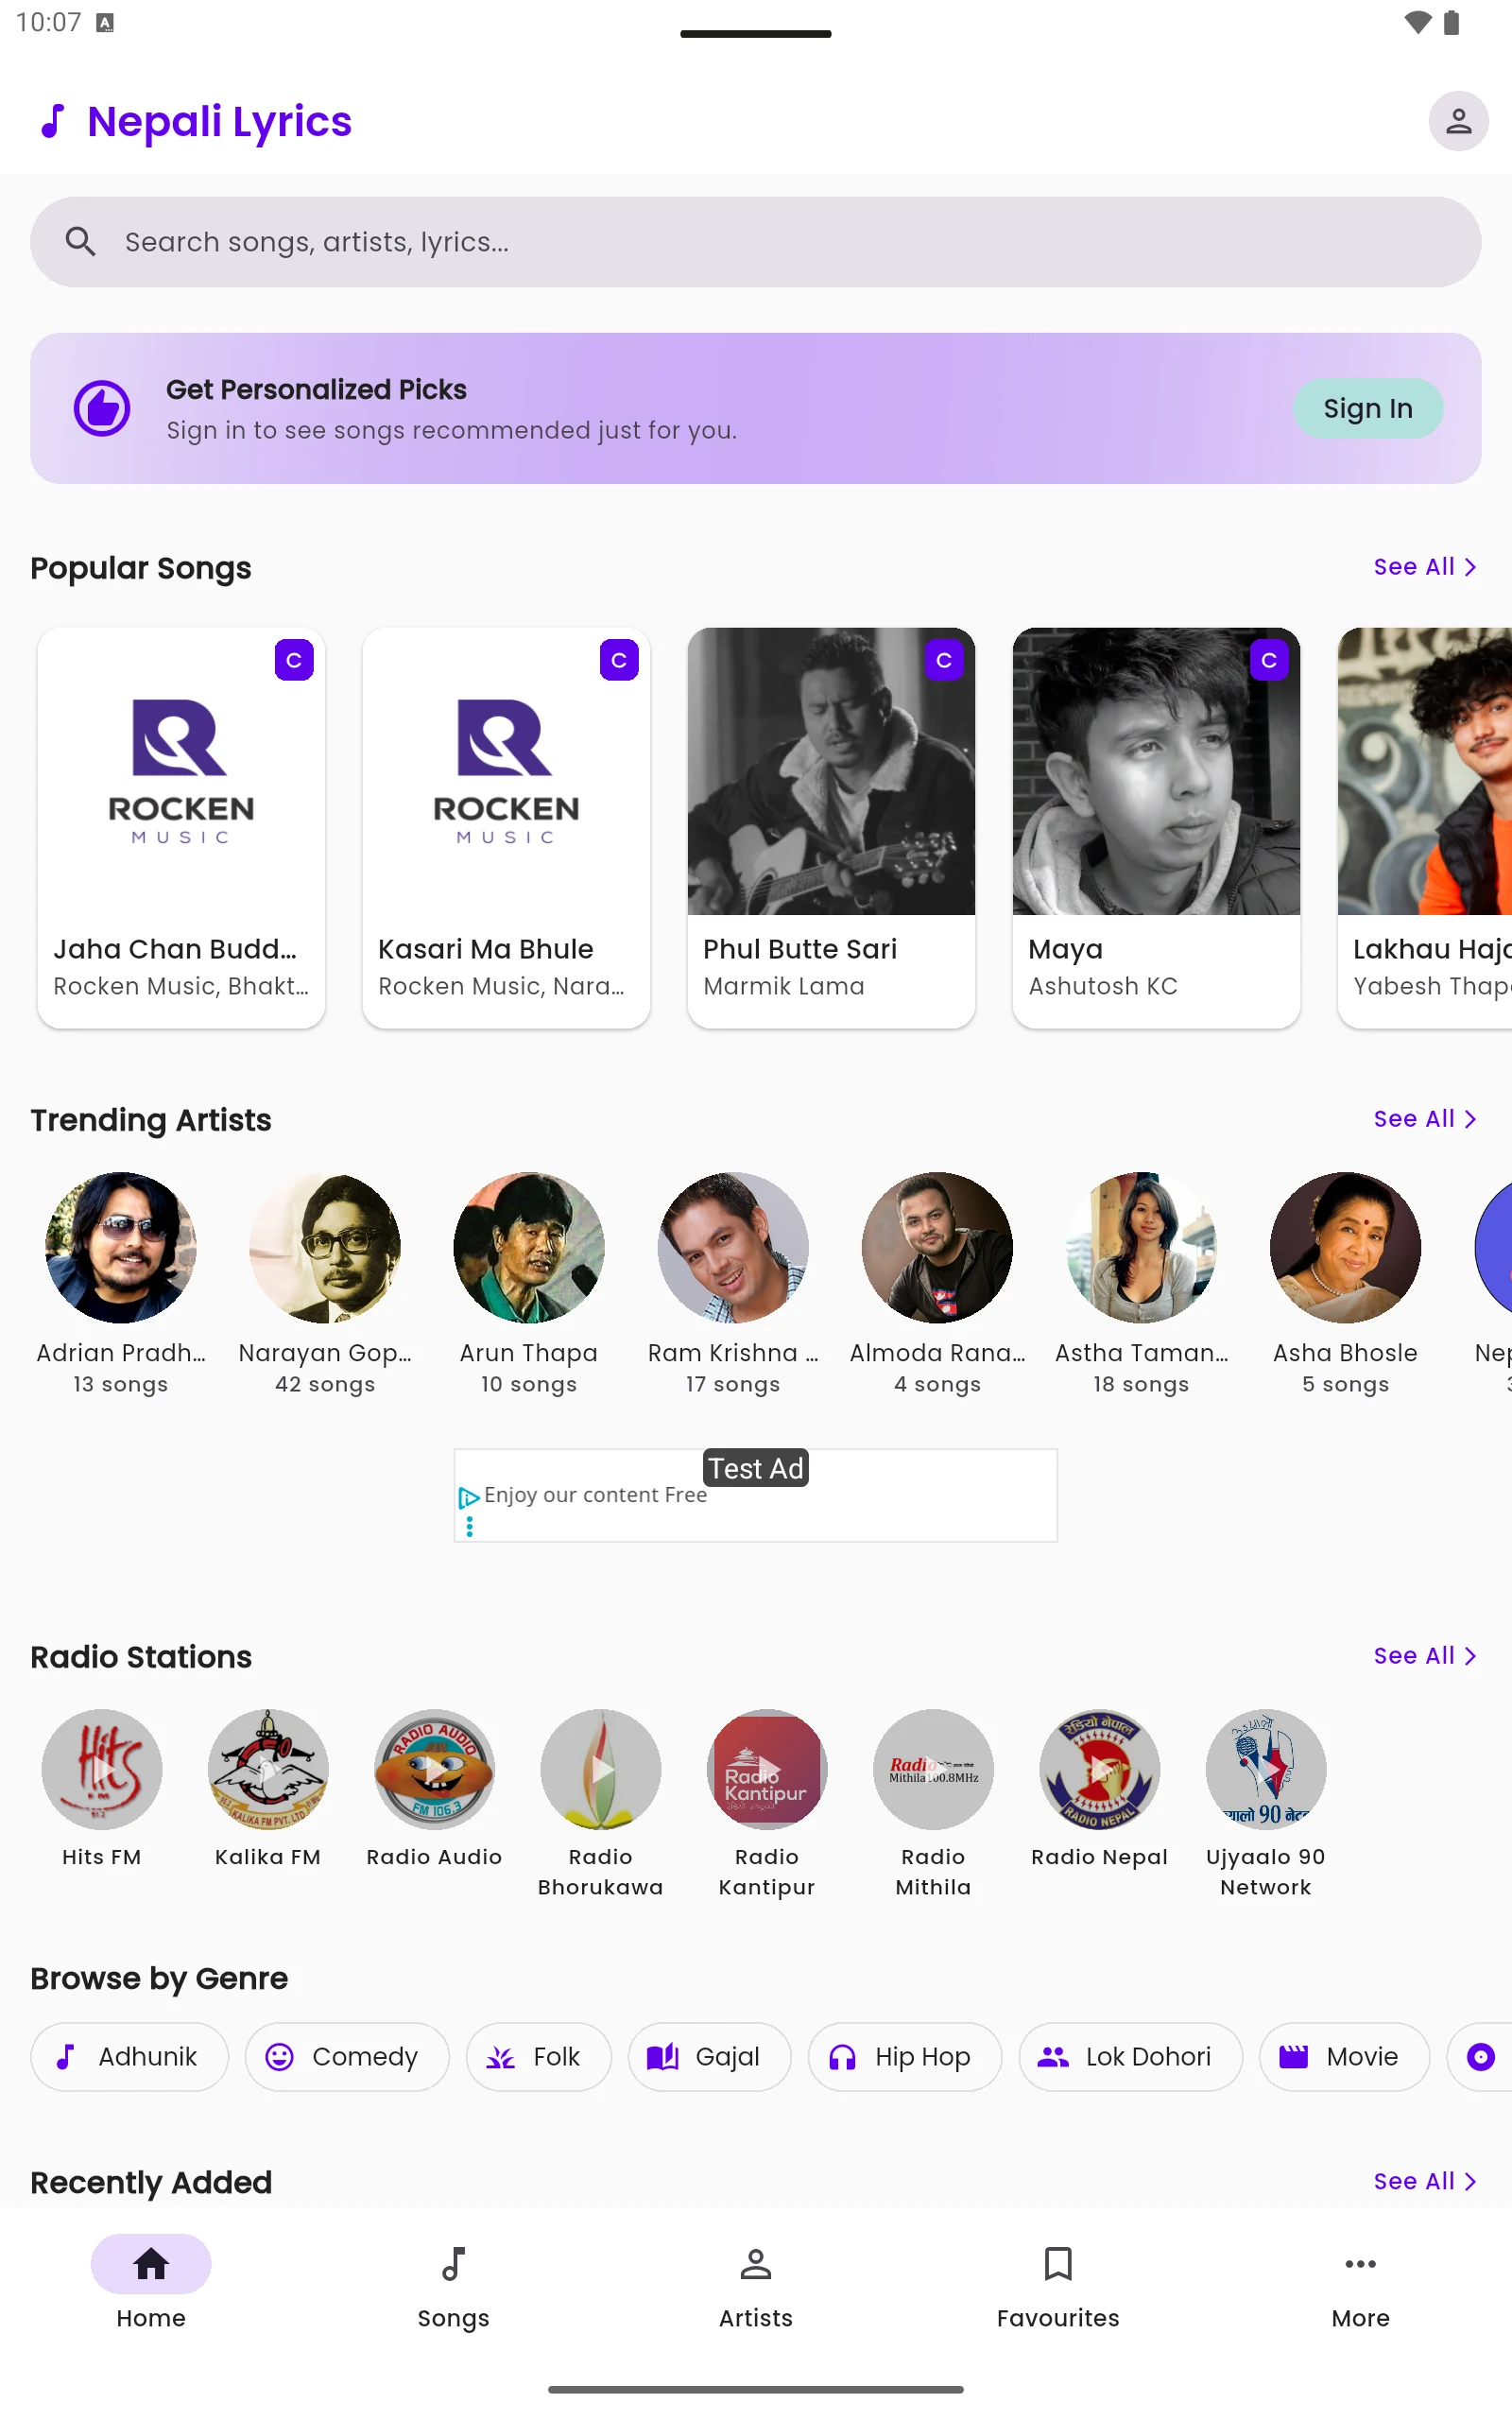
Task: Switch to the Artists tab
Action: click(756, 2282)
